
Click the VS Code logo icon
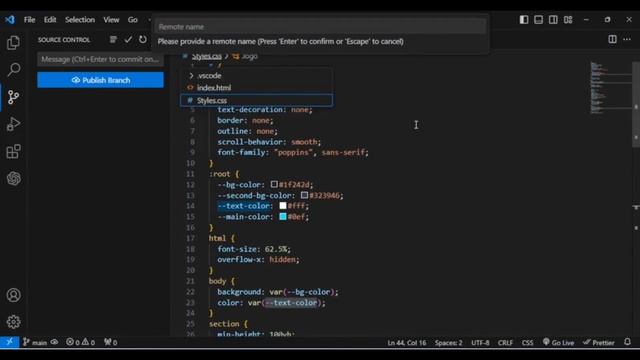click(10, 20)
